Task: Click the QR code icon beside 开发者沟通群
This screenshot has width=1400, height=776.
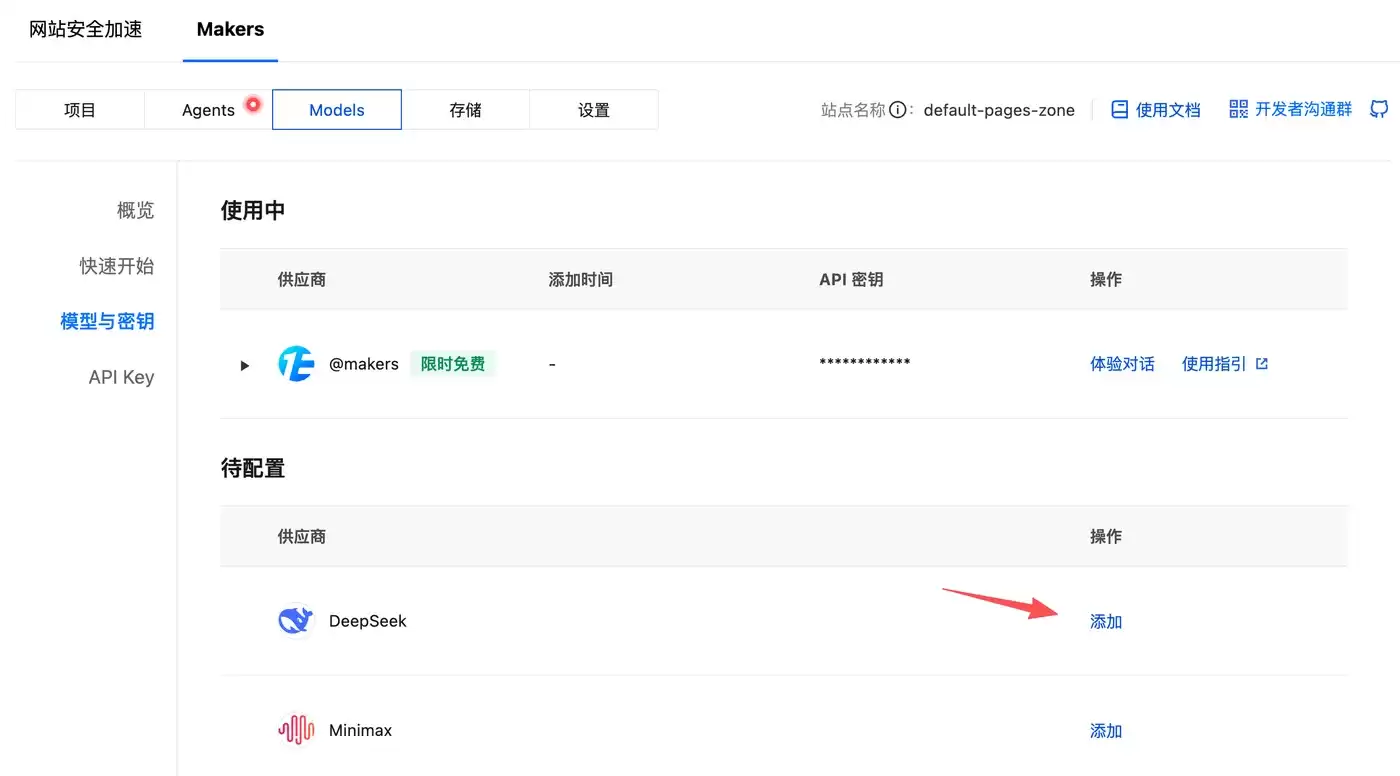Action: point(1239,109)
